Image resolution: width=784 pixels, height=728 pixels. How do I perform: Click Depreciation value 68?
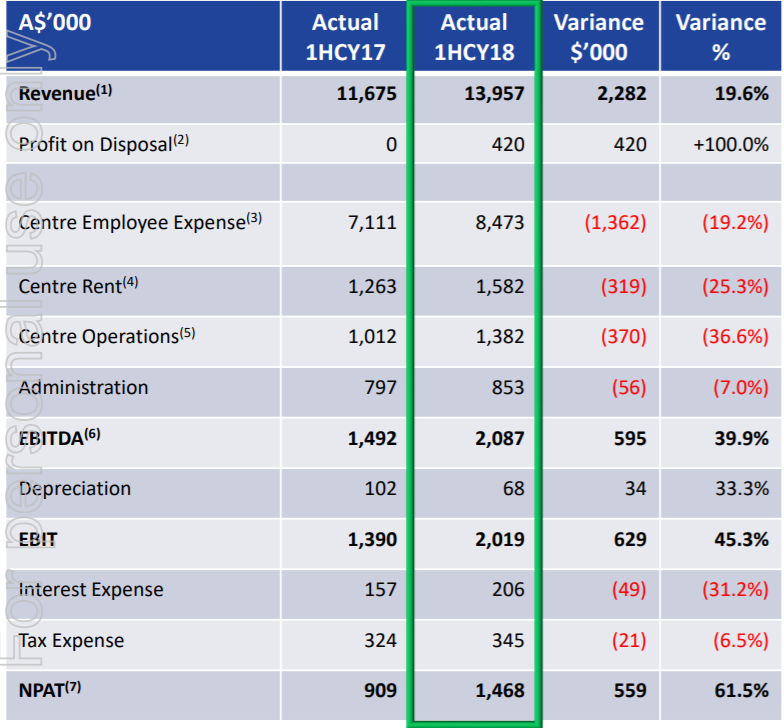[x=514, y=488]
